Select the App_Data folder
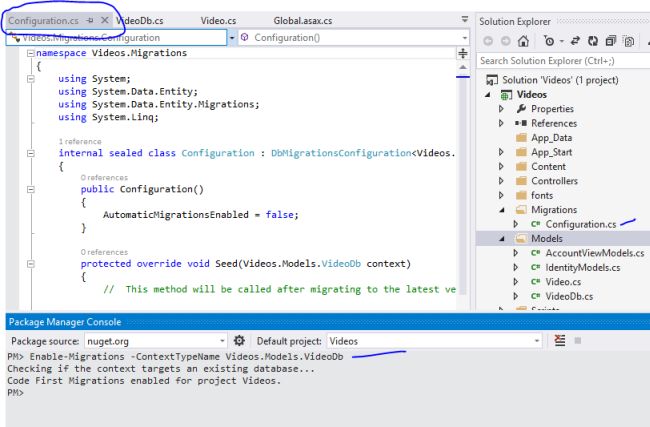This screenshot has width=650, height=427. coord(551,138)
